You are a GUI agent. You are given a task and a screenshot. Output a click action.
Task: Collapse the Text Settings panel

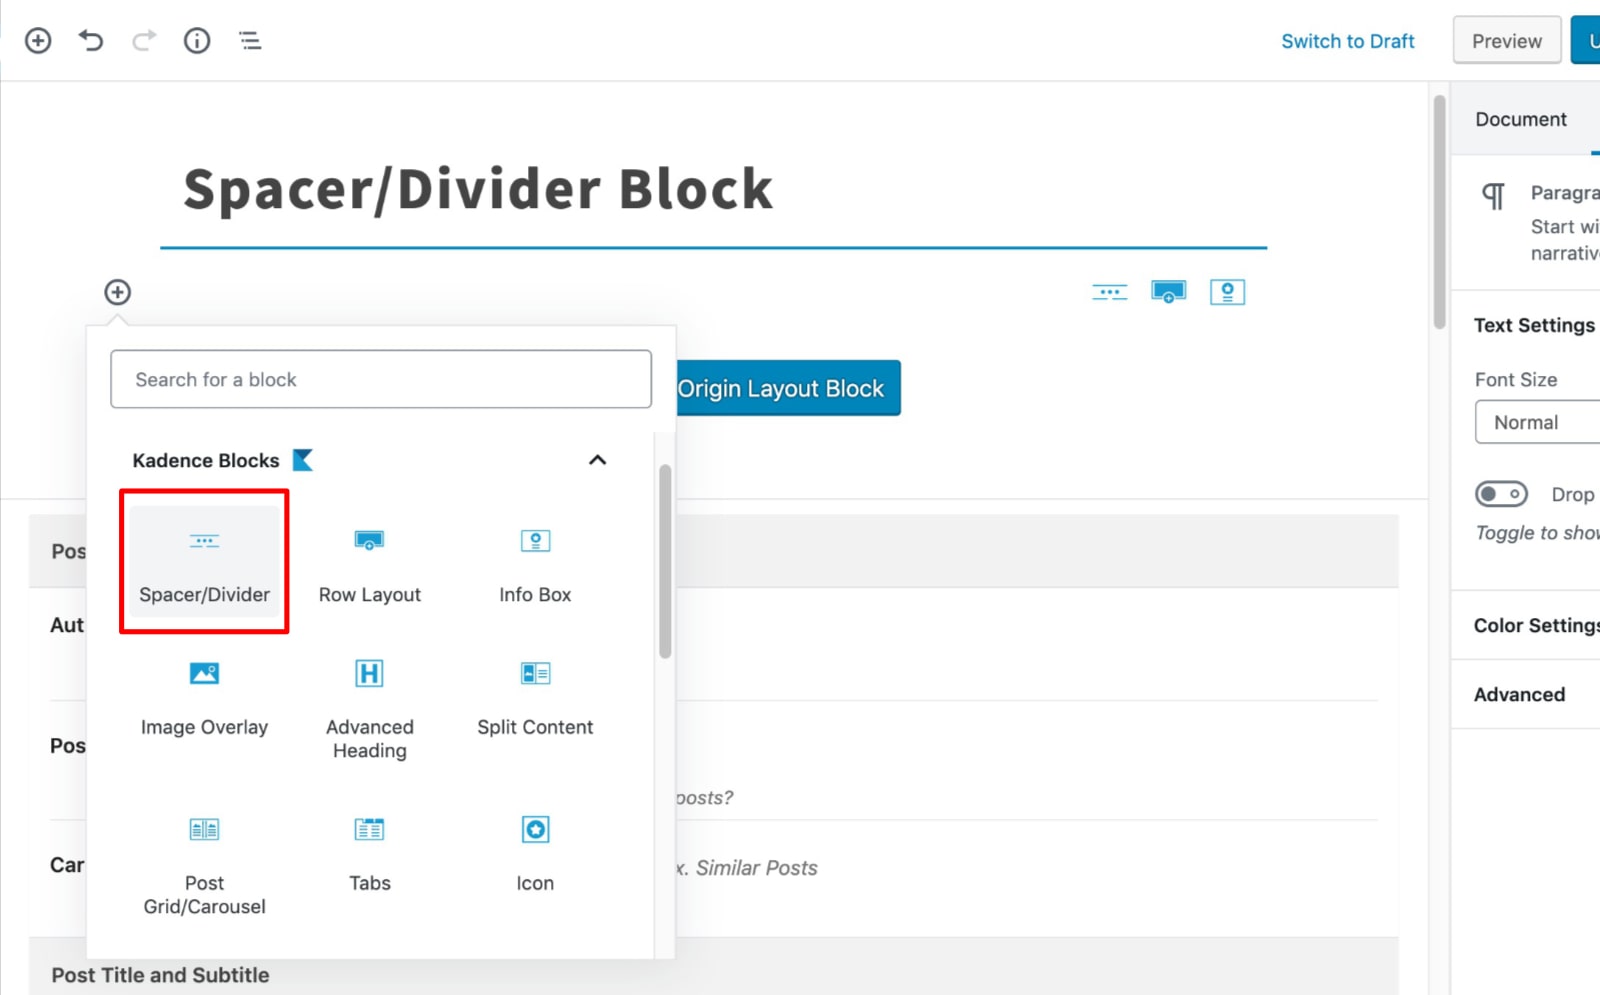click(1526, 325)
